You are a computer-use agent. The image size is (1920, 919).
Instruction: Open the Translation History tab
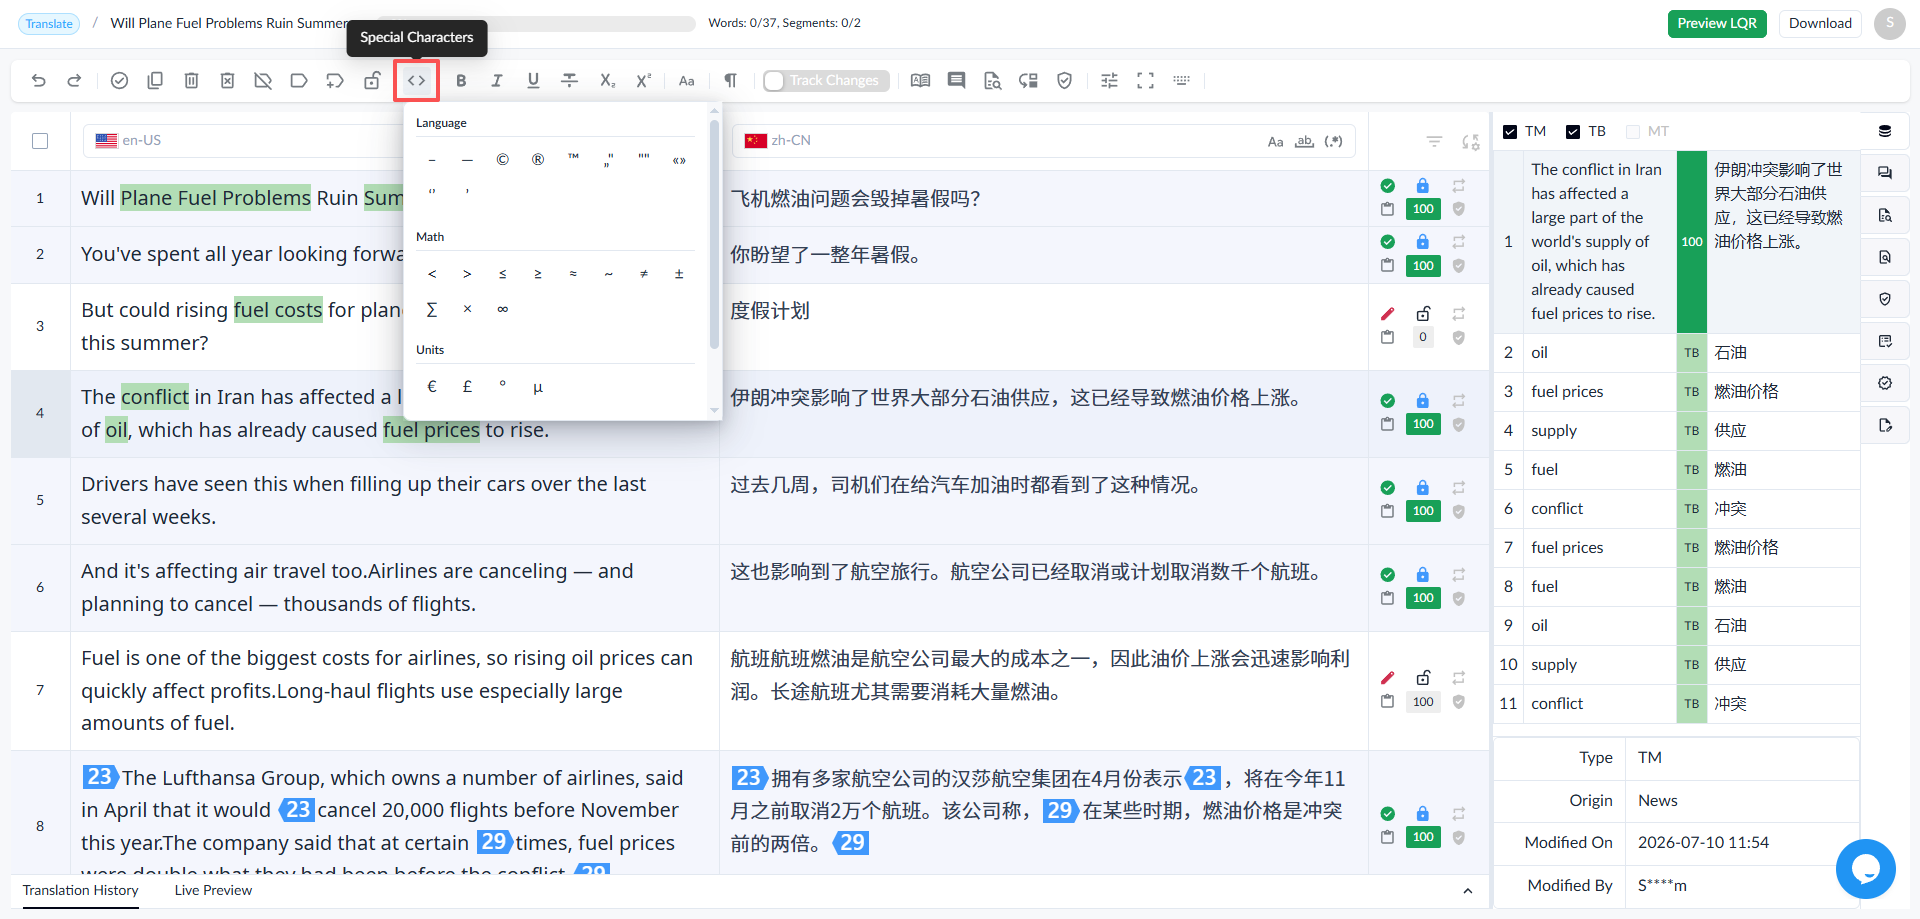pyautogui.click(x=81, y=891)
